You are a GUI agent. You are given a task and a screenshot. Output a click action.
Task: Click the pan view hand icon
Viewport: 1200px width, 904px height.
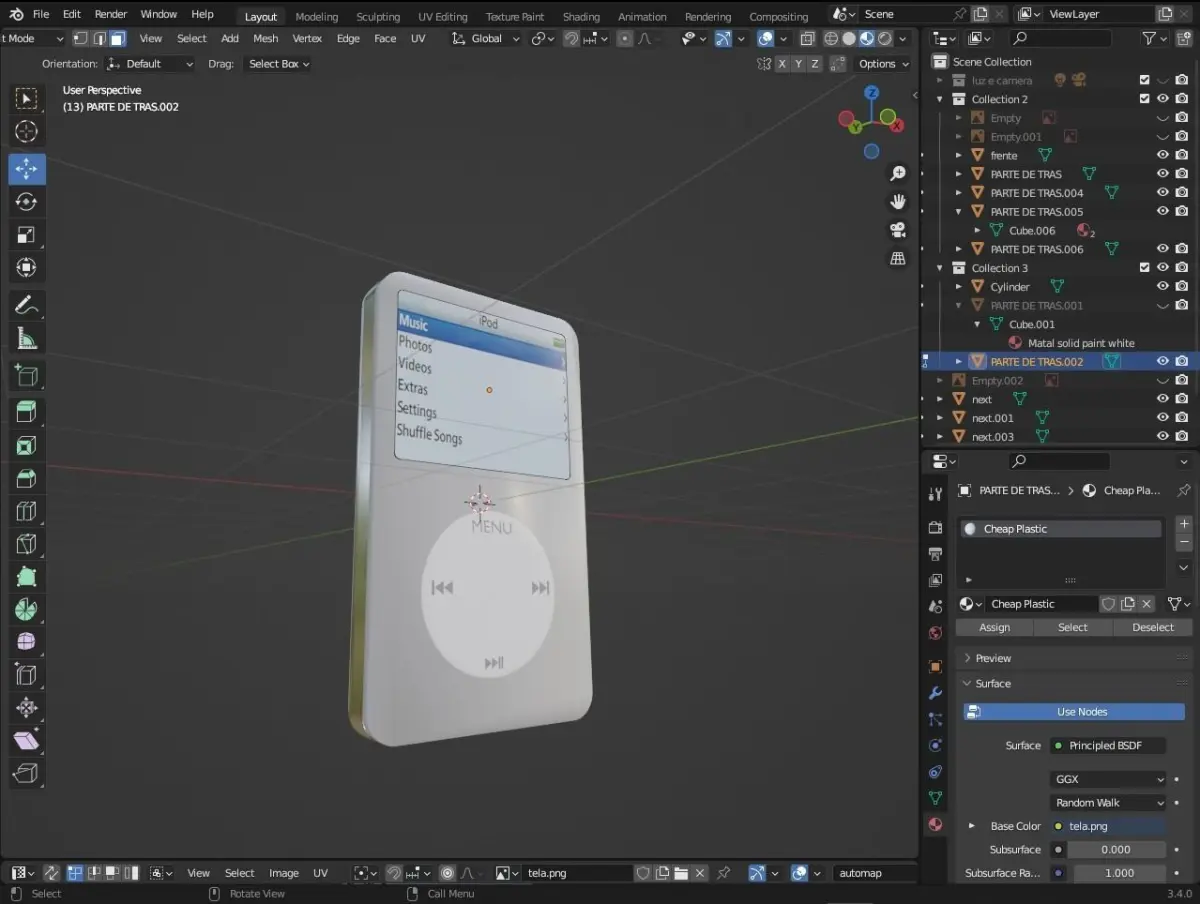(898, 202)
